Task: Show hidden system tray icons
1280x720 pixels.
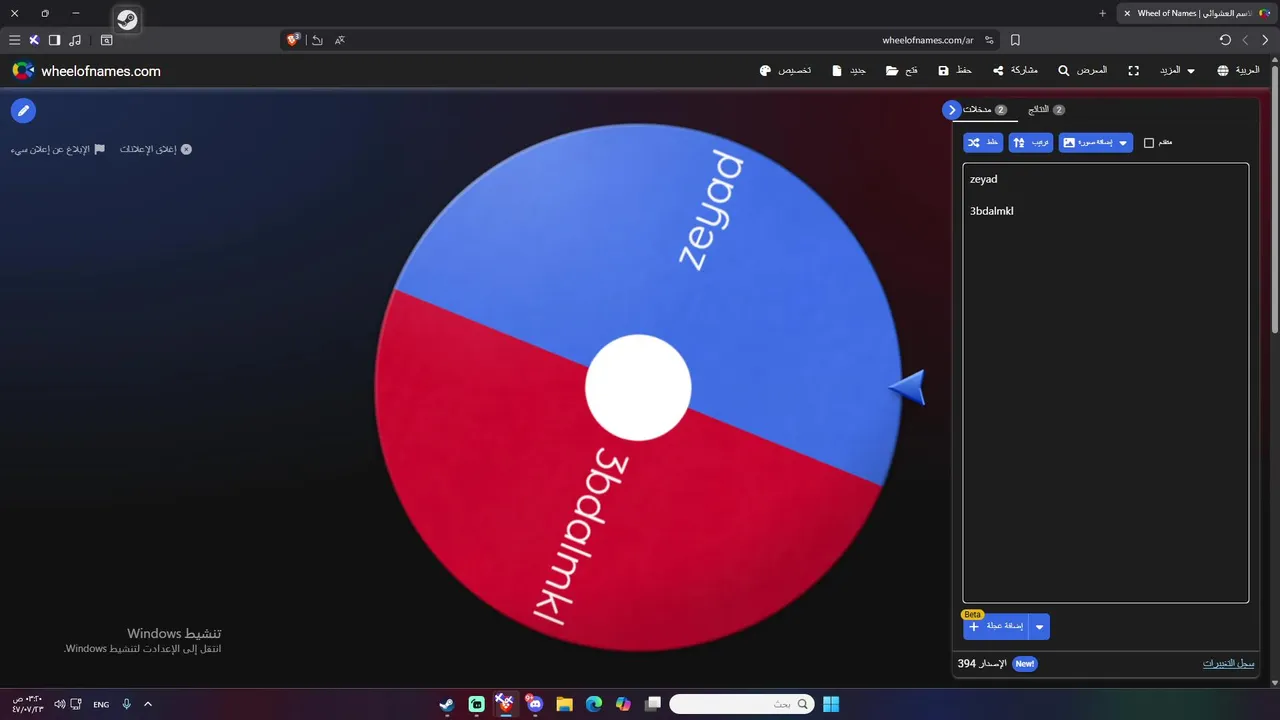Action: tap(148, 704)
